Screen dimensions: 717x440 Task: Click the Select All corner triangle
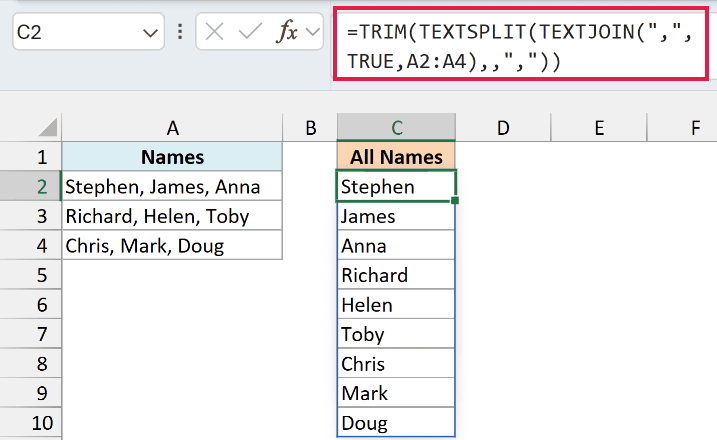tap(48, 127)
